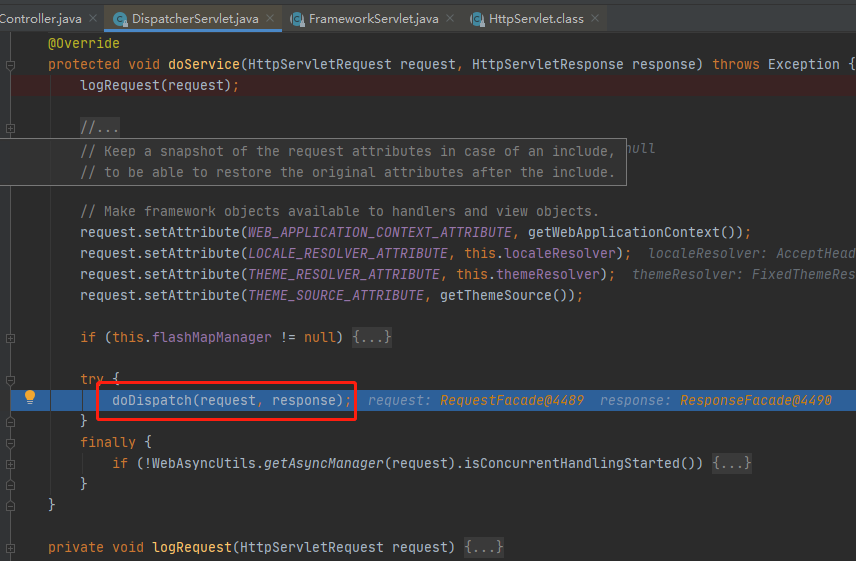The image size is (856, 561).
Task: Click the {...} placeholder after isConcurrentHandlingStarted()
Action: [732, 463]
